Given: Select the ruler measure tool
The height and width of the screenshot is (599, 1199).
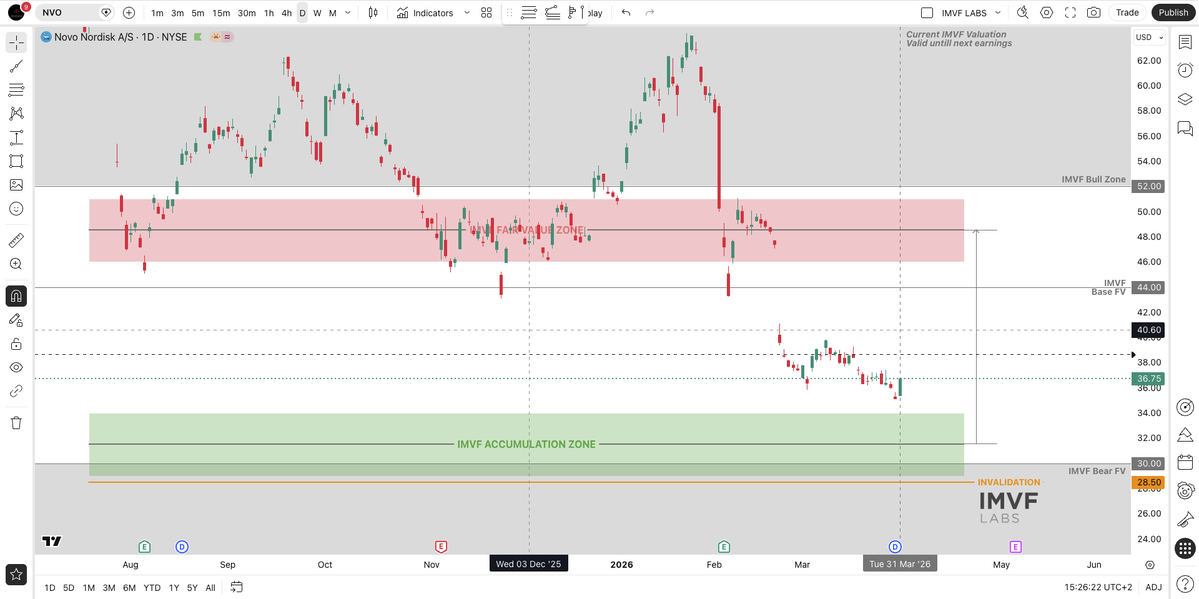Looking at the screenshot, I should 16,241.
